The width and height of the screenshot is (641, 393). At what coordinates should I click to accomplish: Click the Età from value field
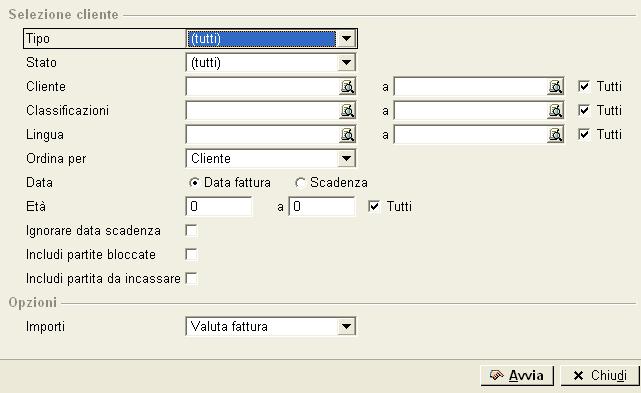click(x=219, y=207)
